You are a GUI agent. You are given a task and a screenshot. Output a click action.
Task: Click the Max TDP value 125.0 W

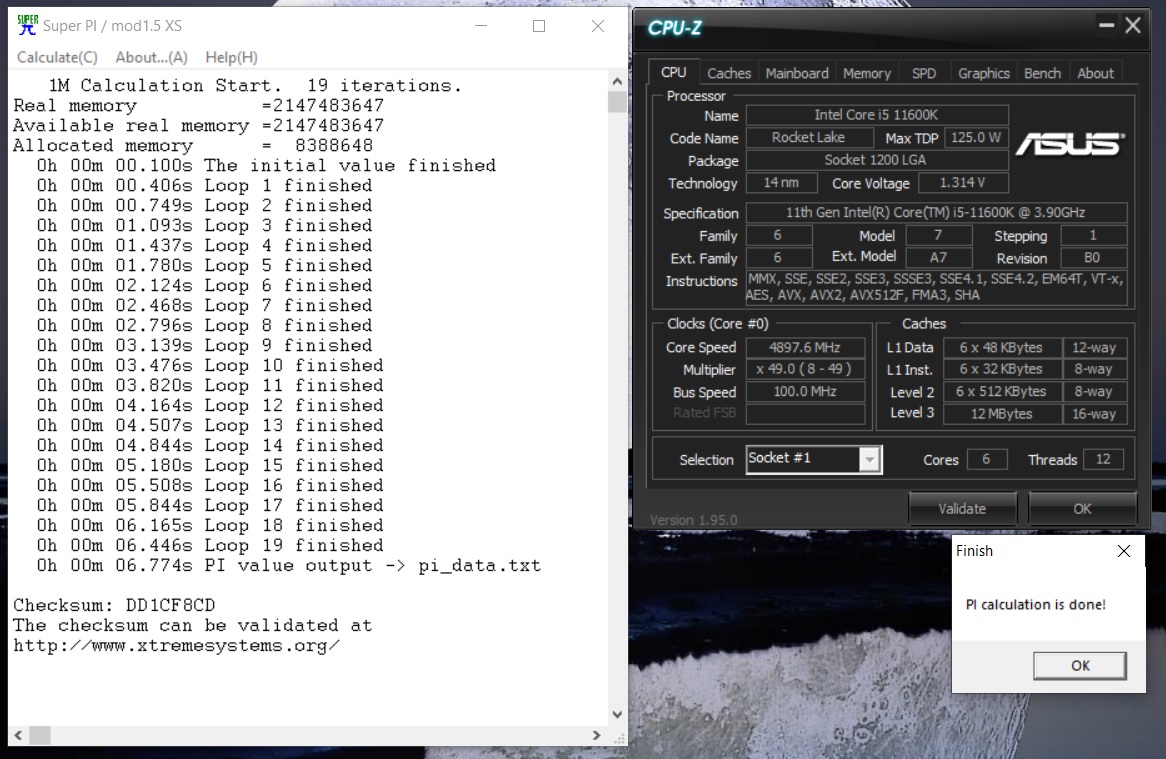976,138
